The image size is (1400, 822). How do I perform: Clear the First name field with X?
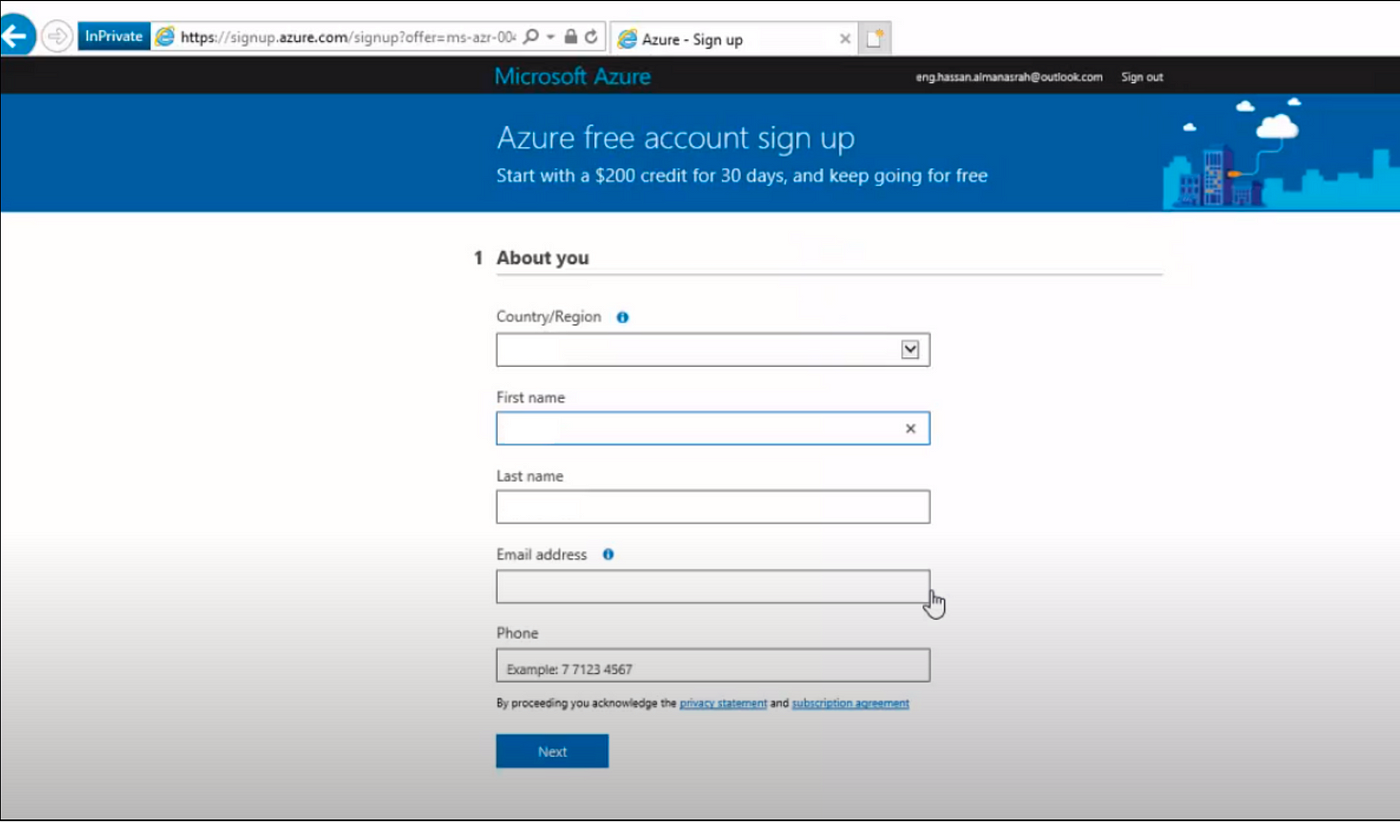pyautogui.click(x=910, y=428)
